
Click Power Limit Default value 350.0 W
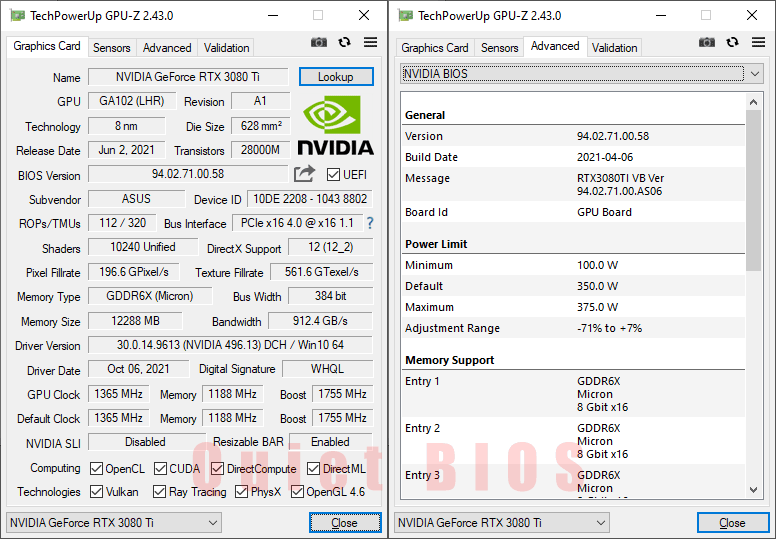click(x=597, y=287)
